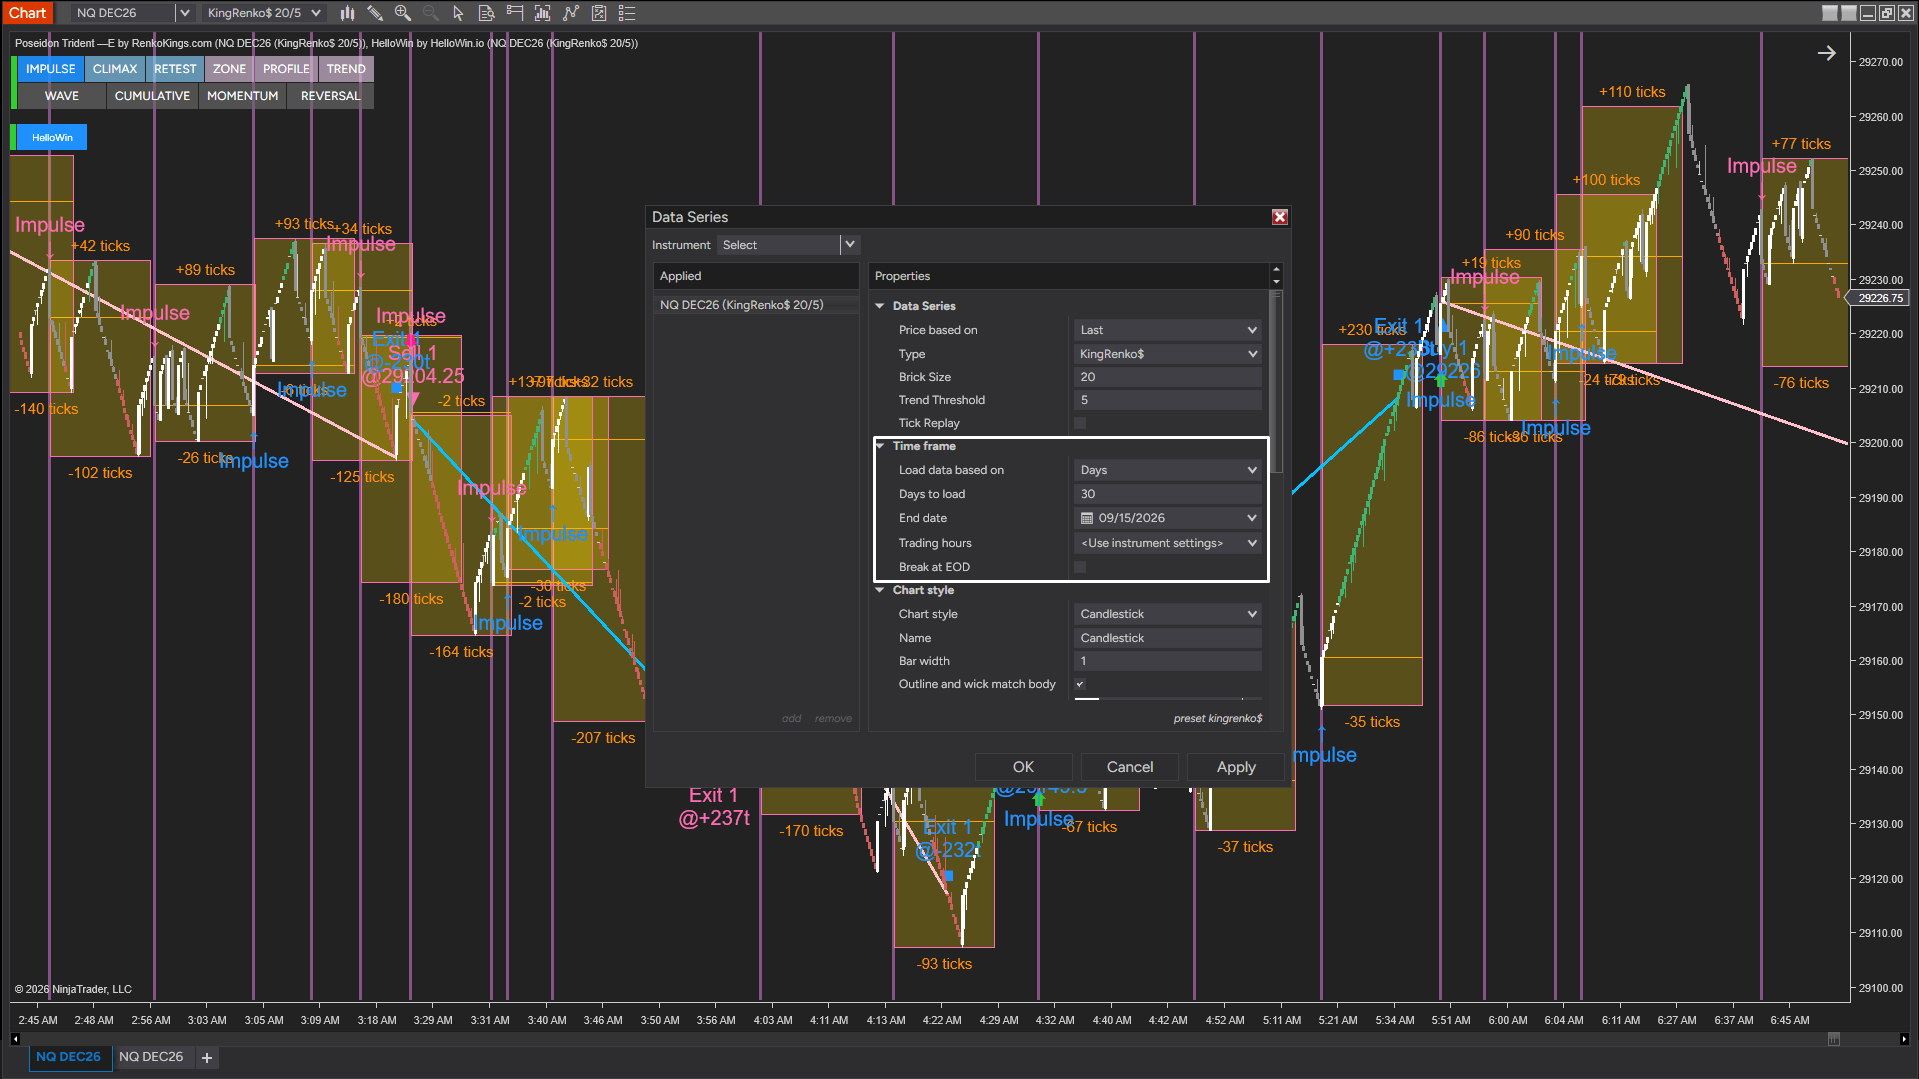Open the Data Series bars icon

coord(543,13)
